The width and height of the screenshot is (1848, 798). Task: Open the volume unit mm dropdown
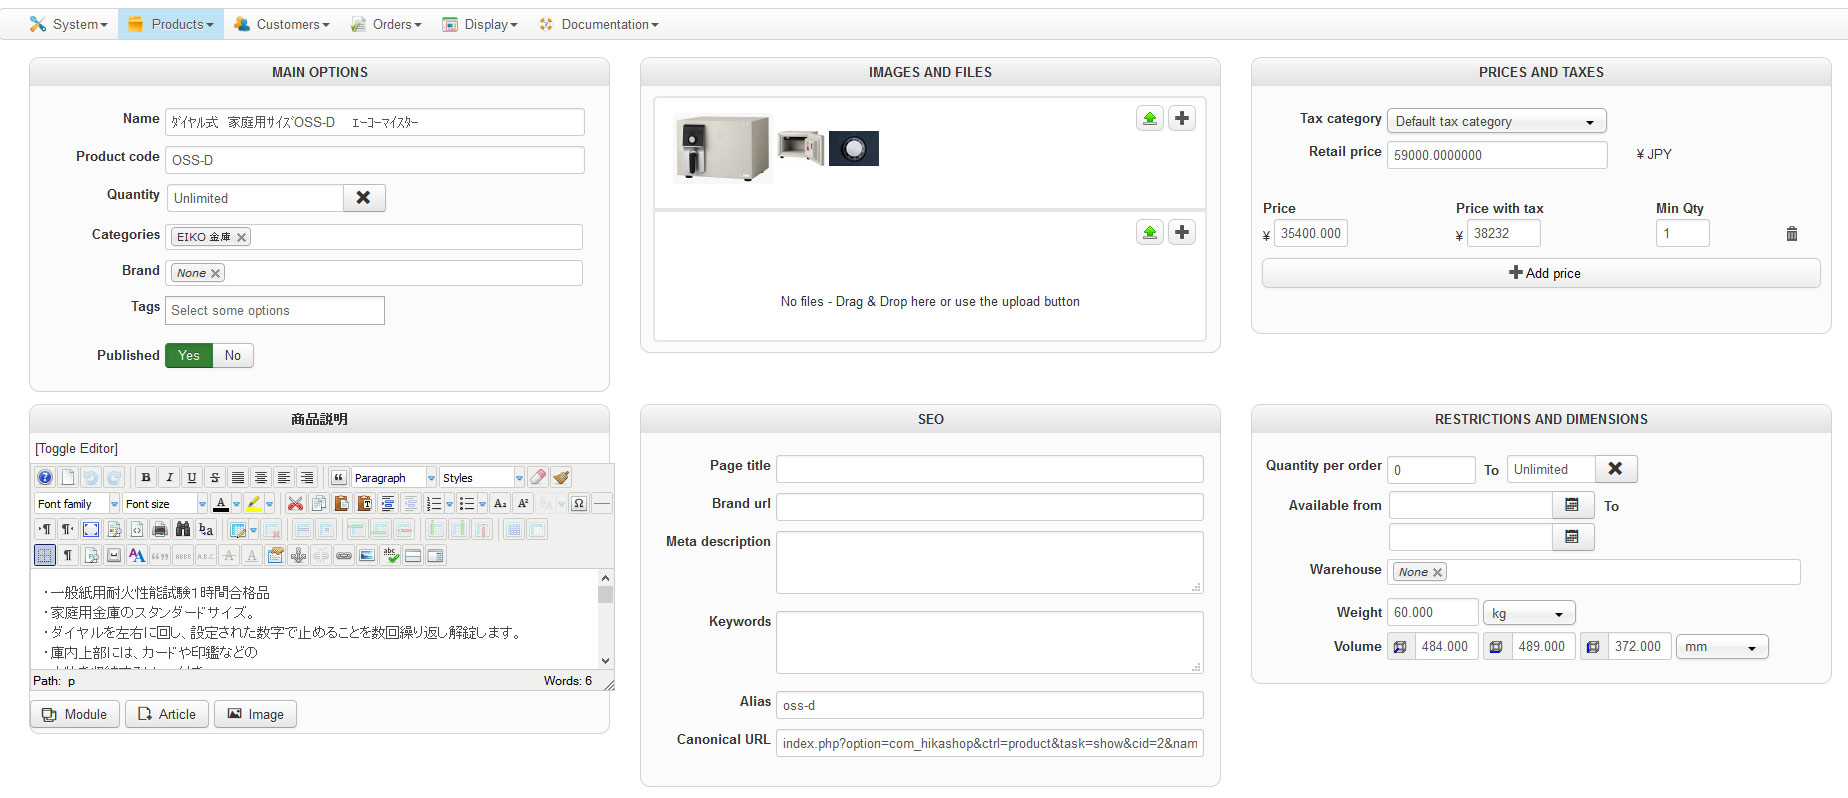(x=1722, y=647)
